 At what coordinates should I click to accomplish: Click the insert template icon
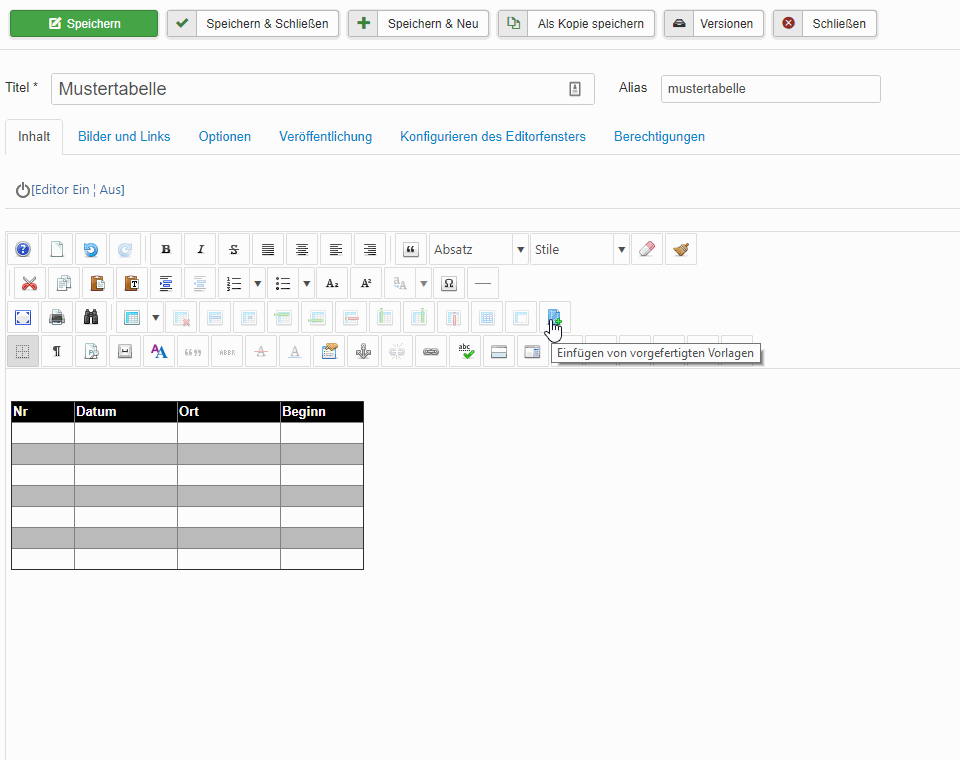pos(554,318)
